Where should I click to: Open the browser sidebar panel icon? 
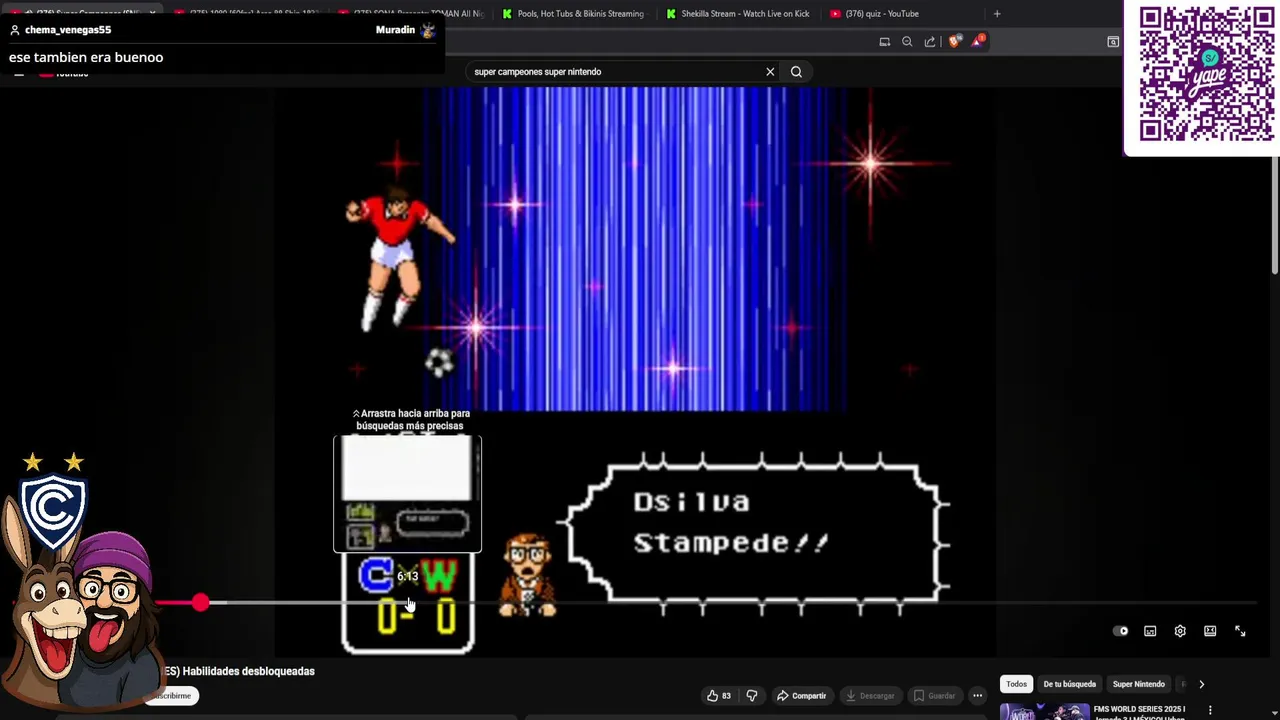click(x=1113, y=42)
